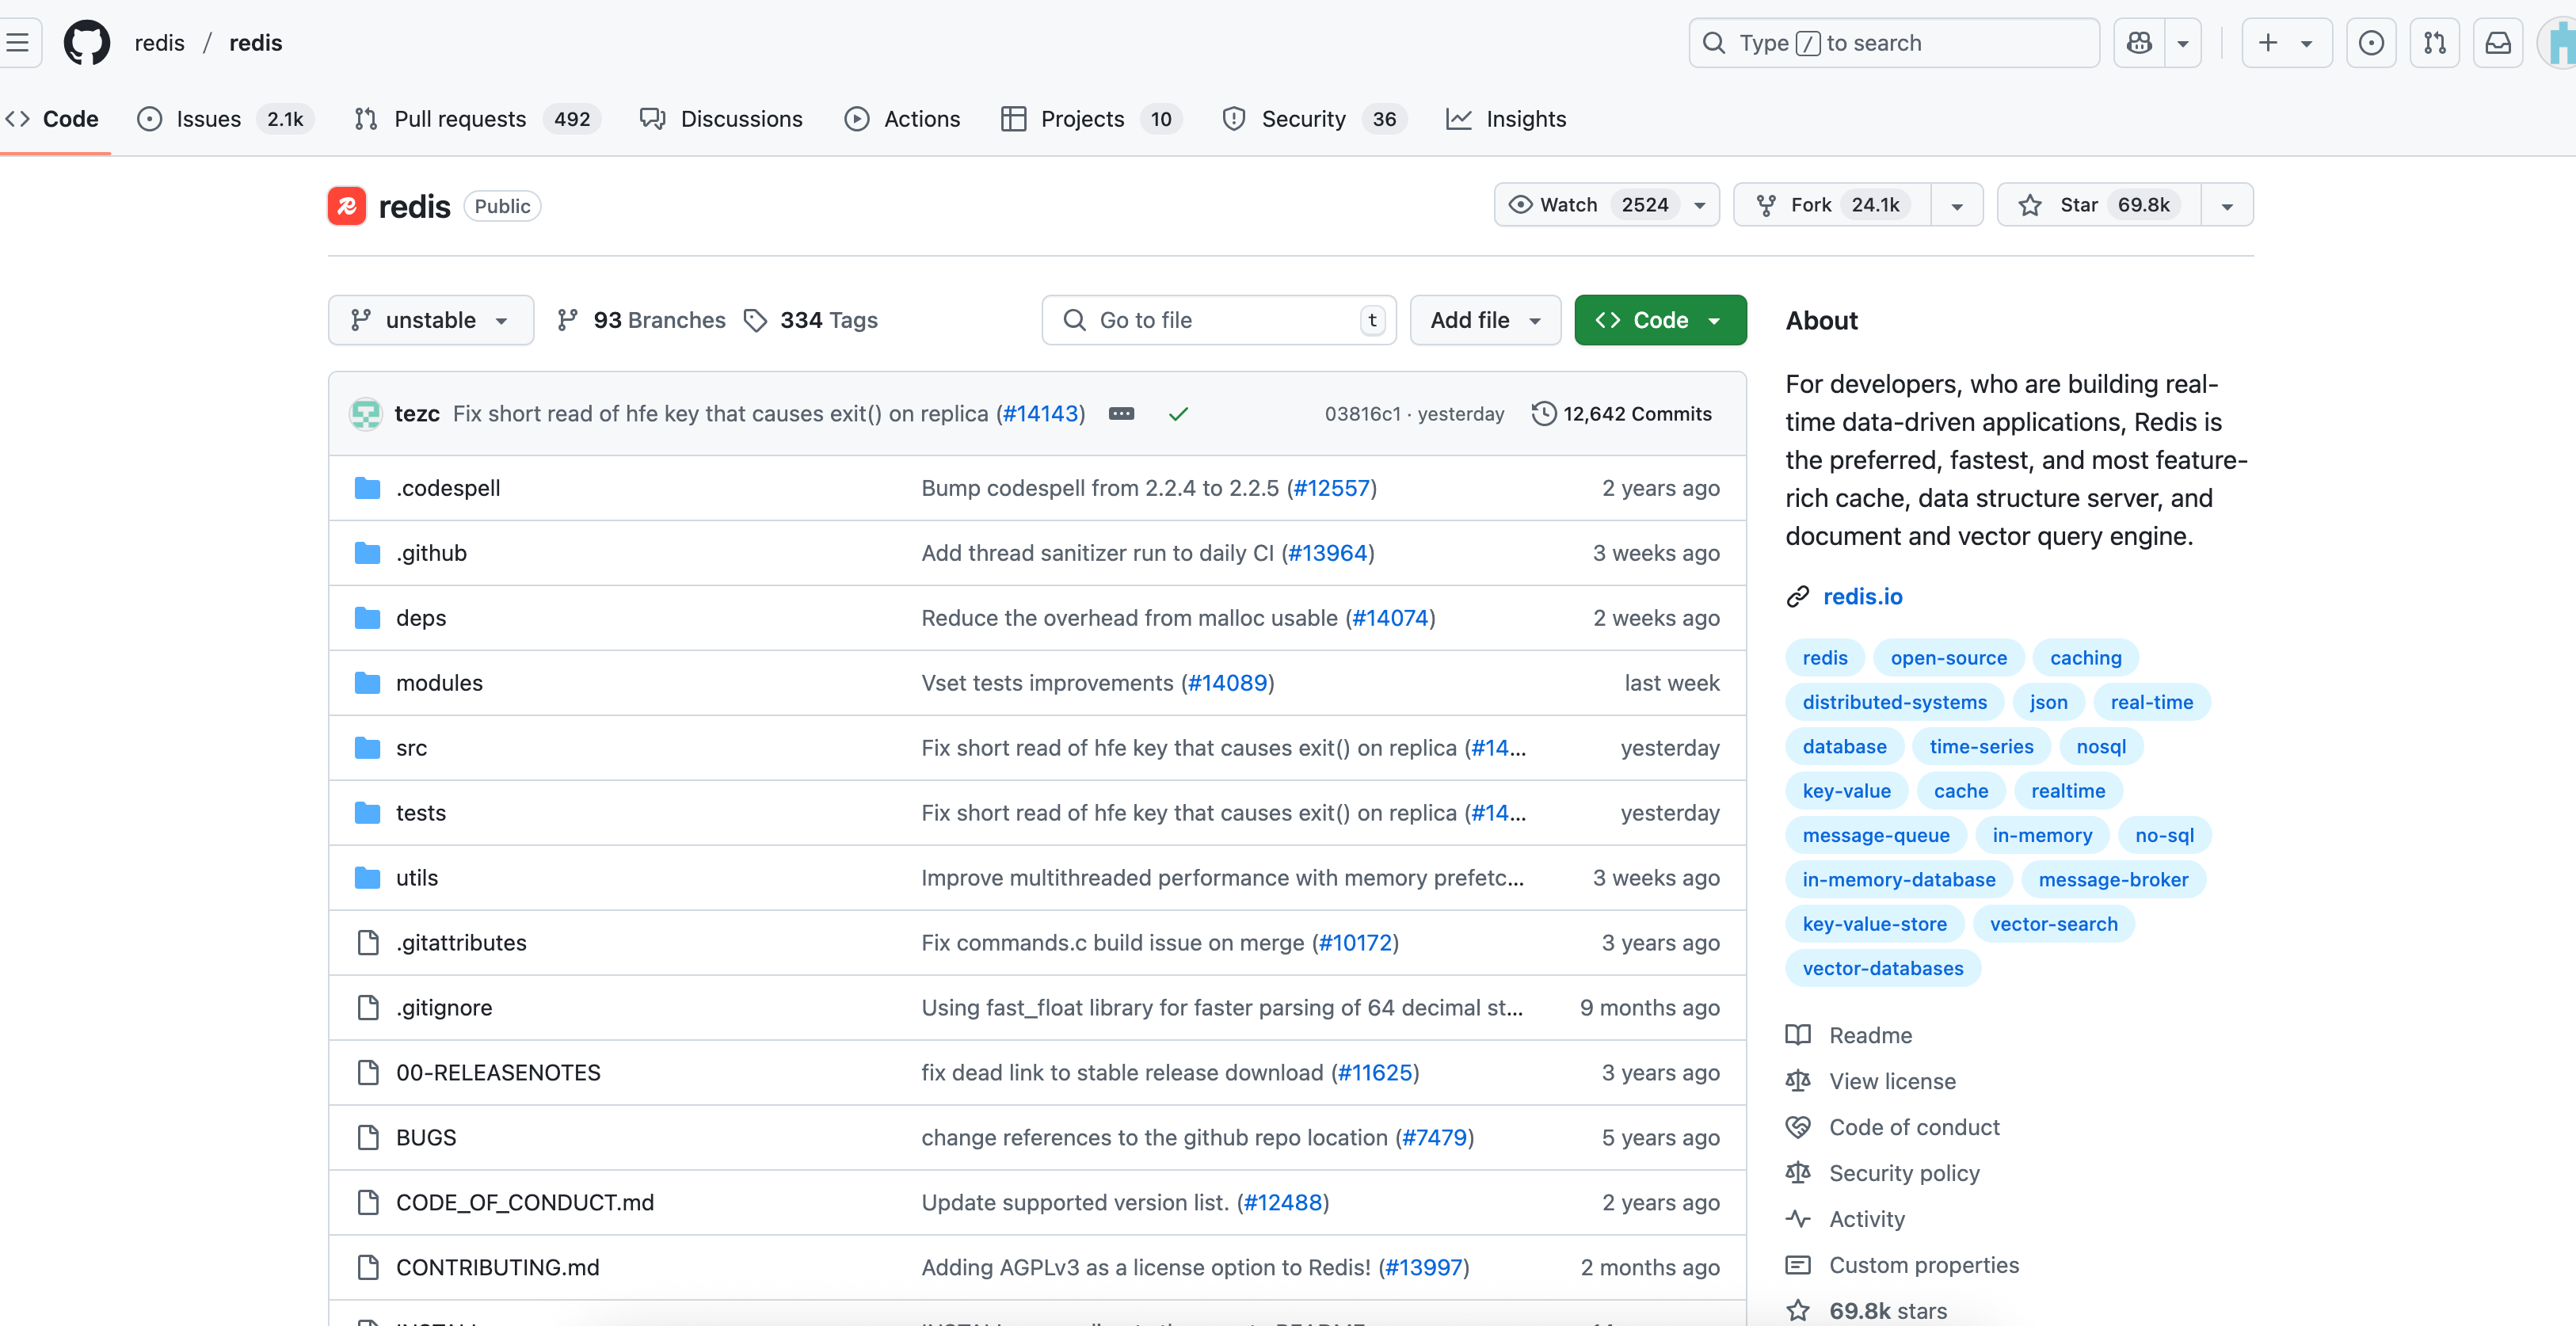Open the green Code clone dropdown

[1660, 320]
